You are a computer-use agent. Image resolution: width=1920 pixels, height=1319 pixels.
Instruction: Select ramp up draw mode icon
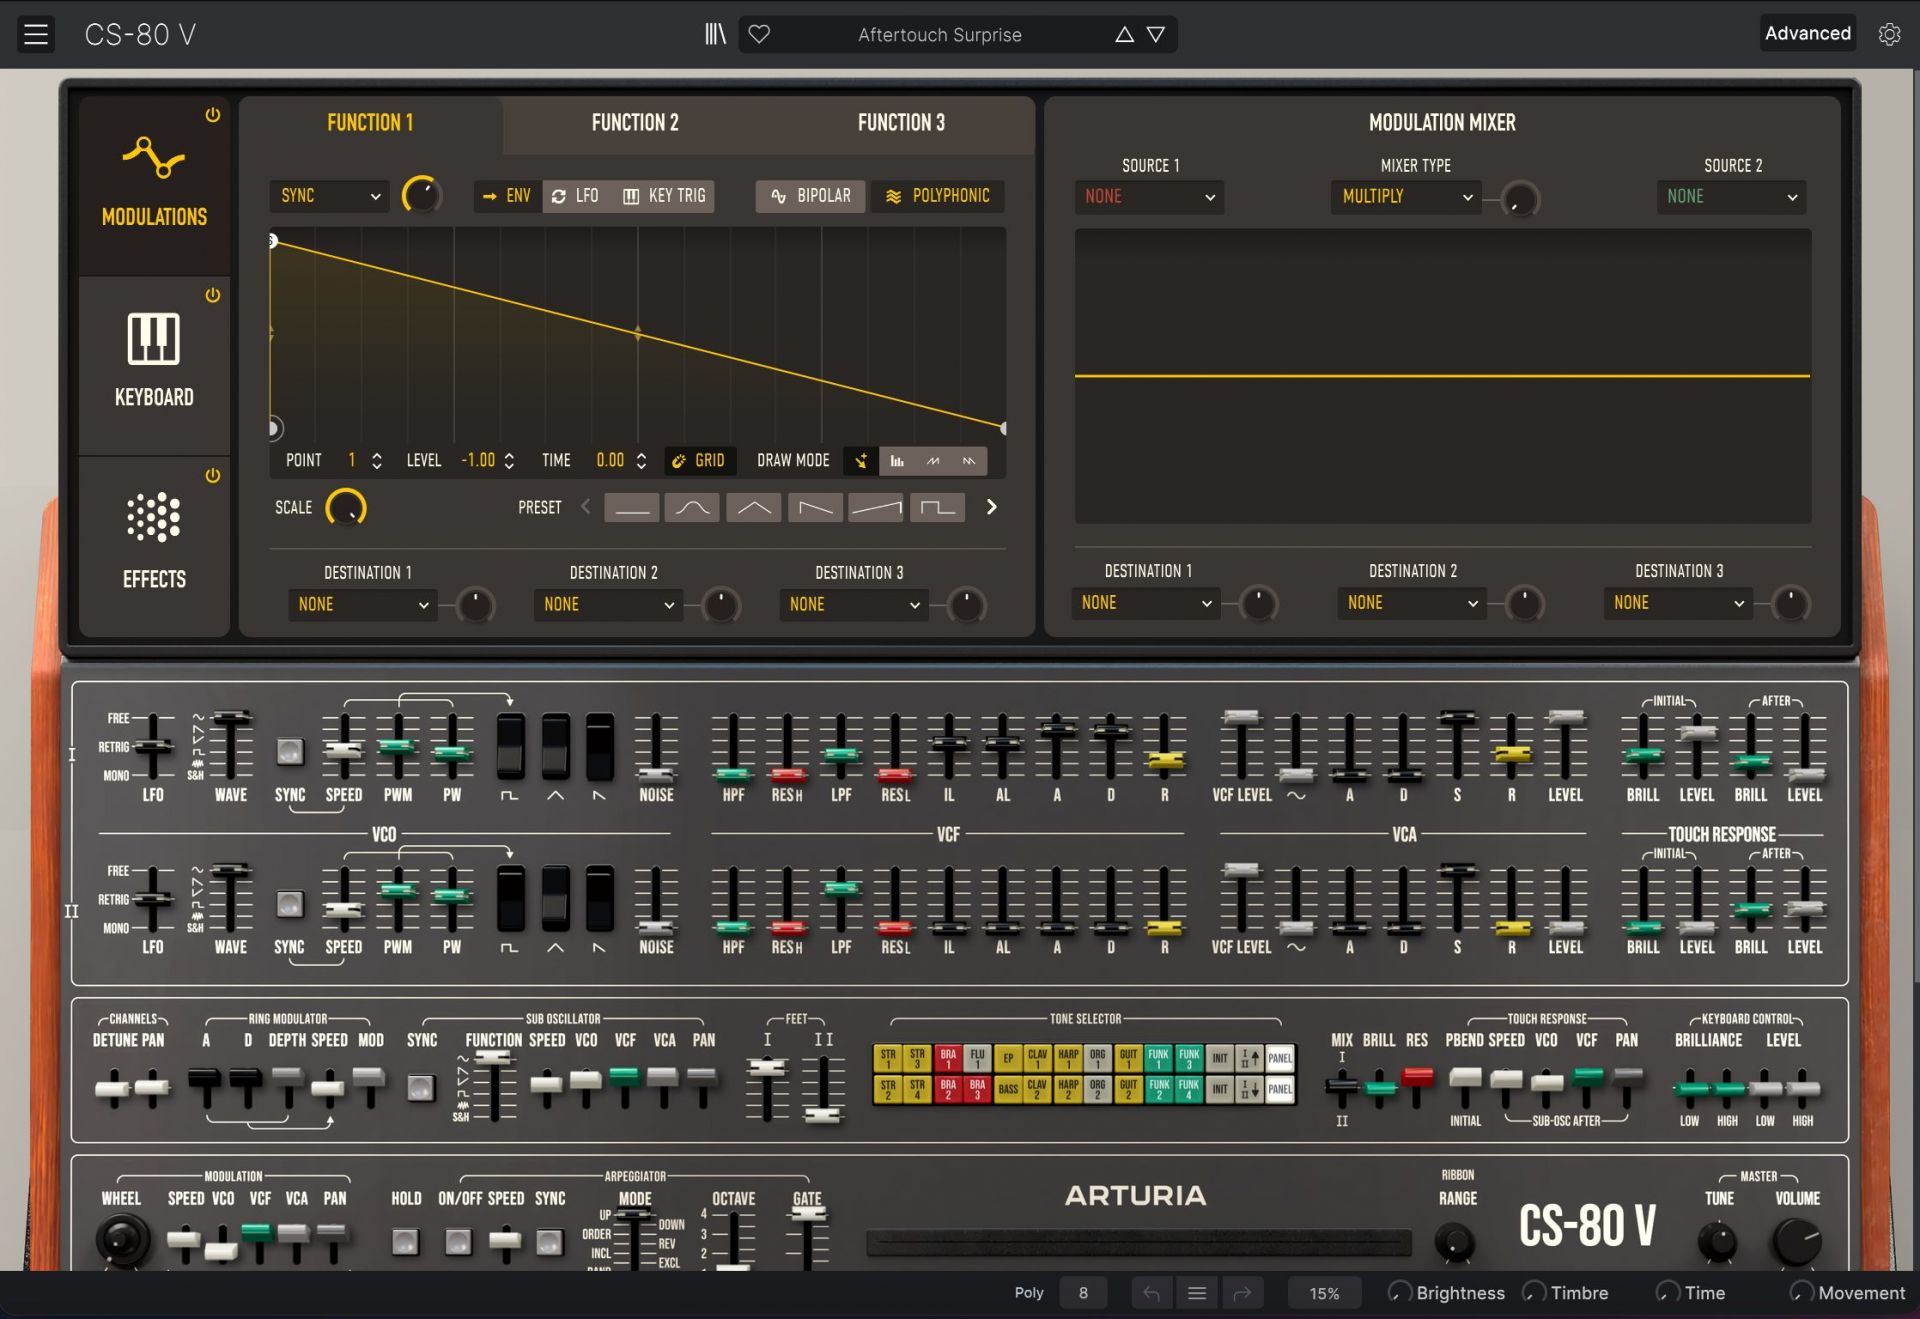(933, 461)
